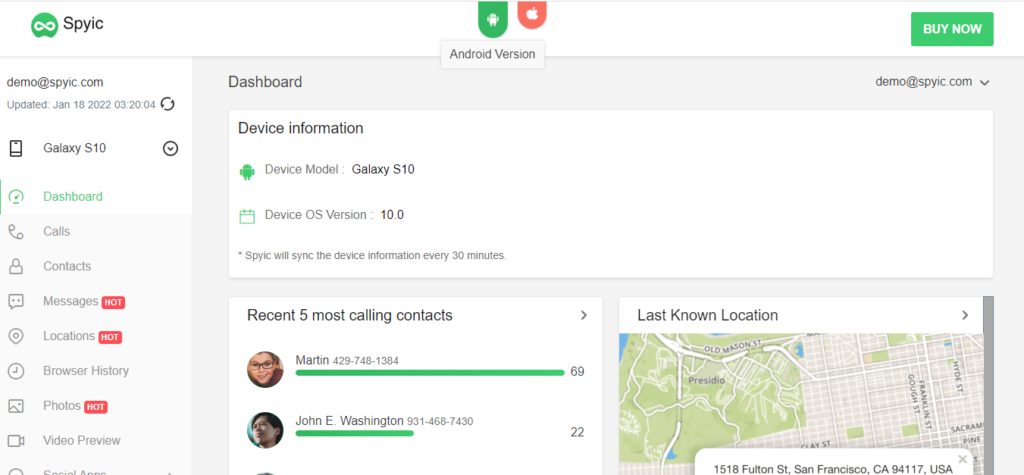
Task: Click the Device information heading
Action: coord(300,128)
